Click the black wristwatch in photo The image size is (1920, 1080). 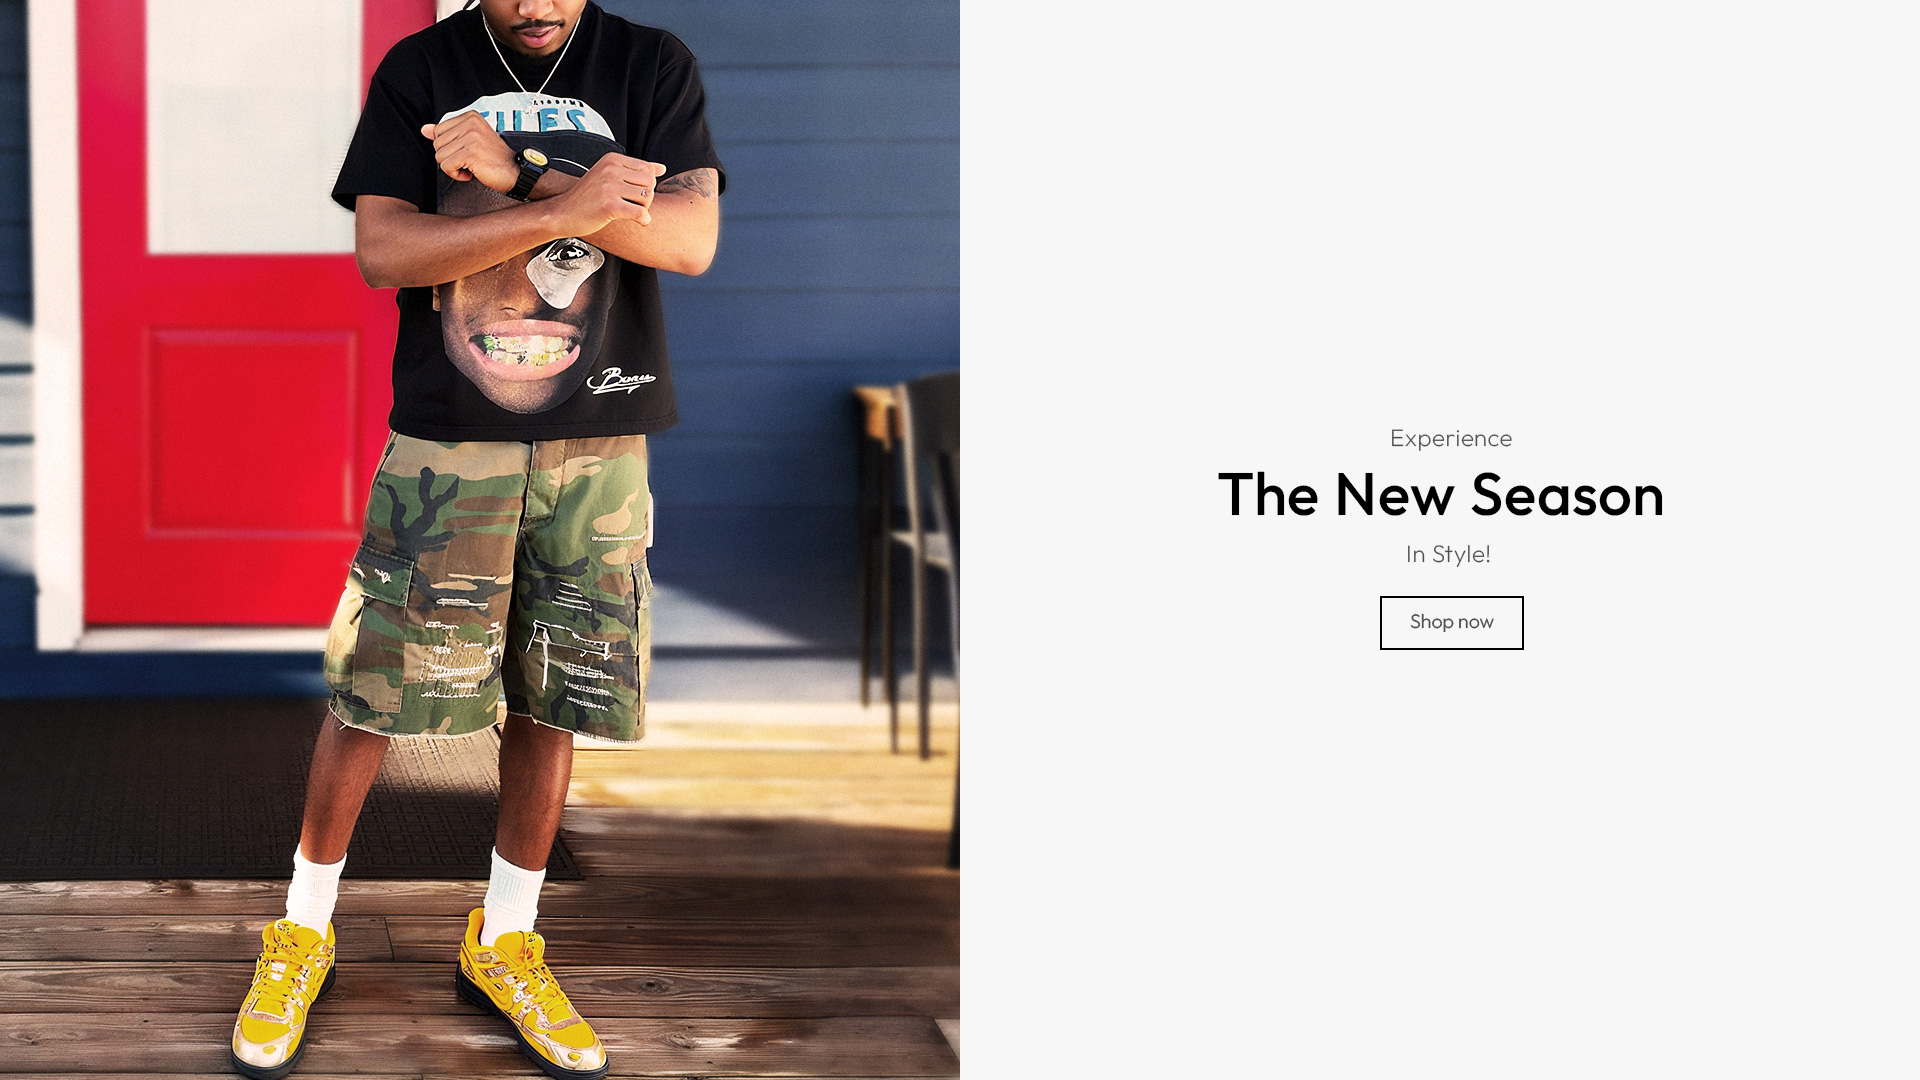(x=527, y=172)
